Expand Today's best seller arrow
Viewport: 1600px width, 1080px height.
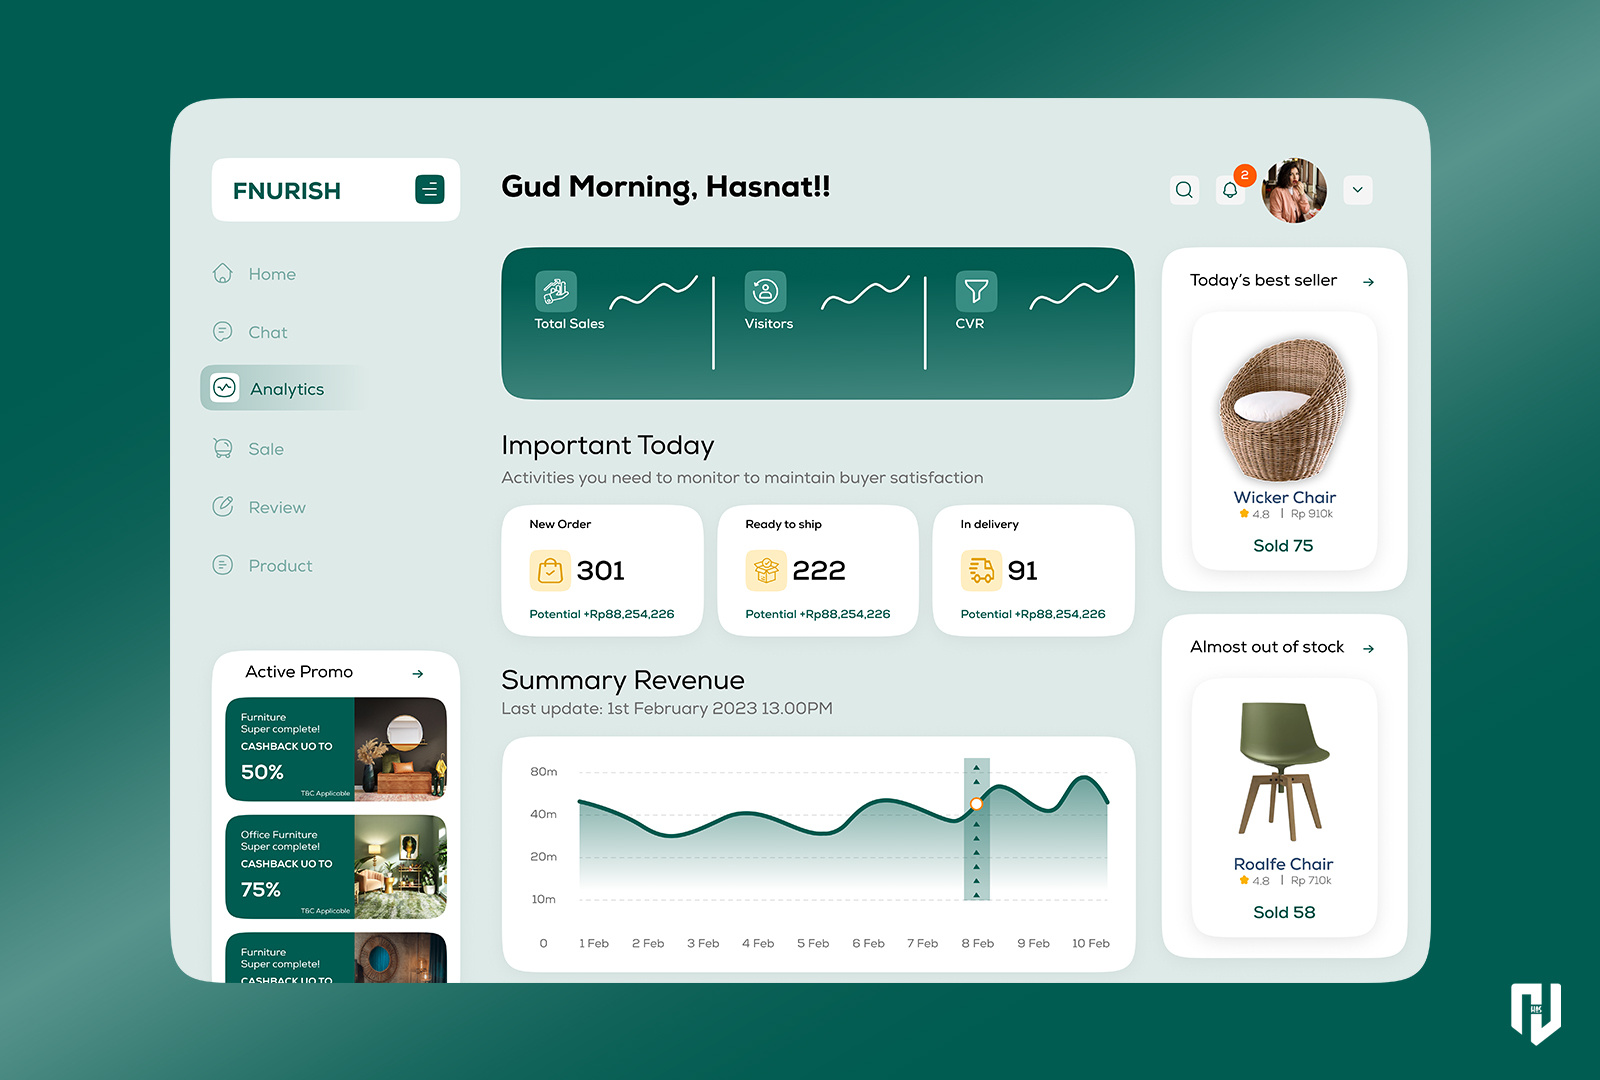point(1368,281)
